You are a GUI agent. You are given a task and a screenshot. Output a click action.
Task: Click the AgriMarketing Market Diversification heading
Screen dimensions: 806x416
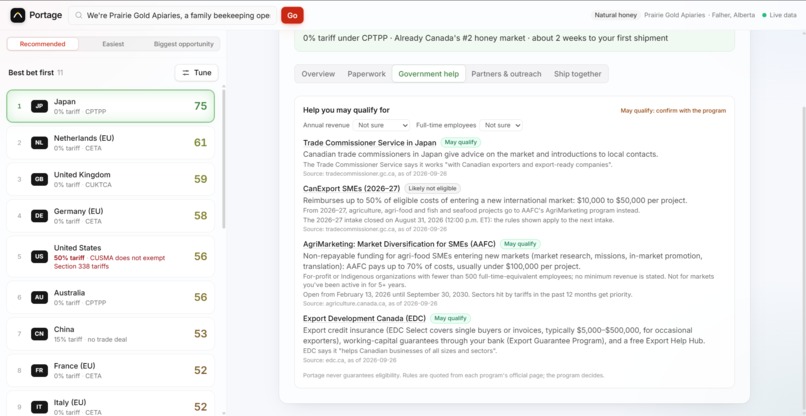(399, 244)
